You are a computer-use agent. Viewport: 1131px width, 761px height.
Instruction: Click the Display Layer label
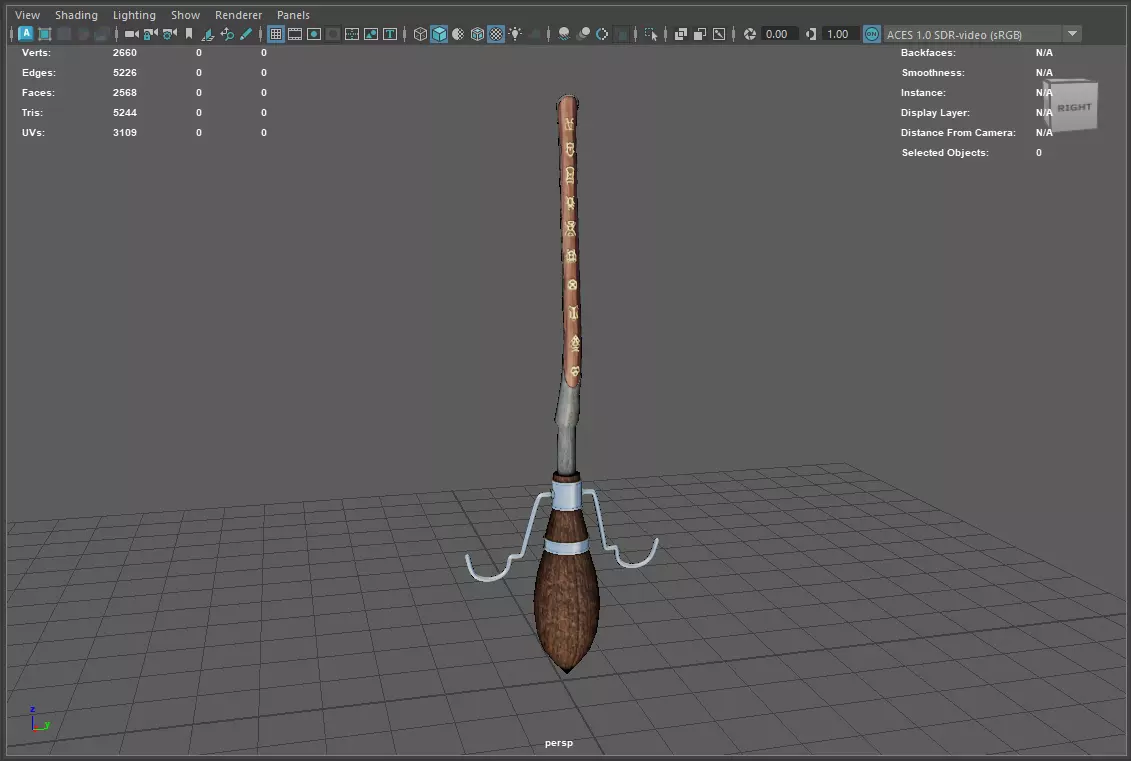click(x=935, y=113)
